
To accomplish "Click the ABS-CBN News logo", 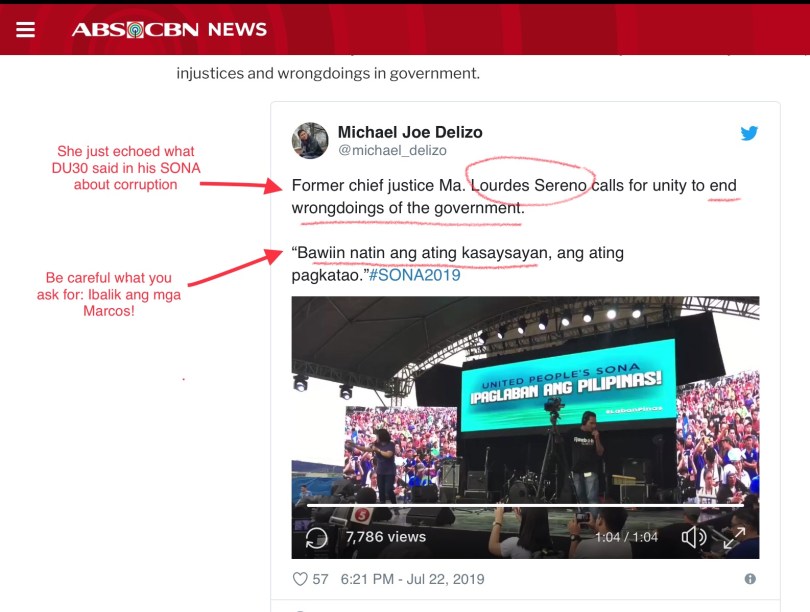I will point(169,29).
